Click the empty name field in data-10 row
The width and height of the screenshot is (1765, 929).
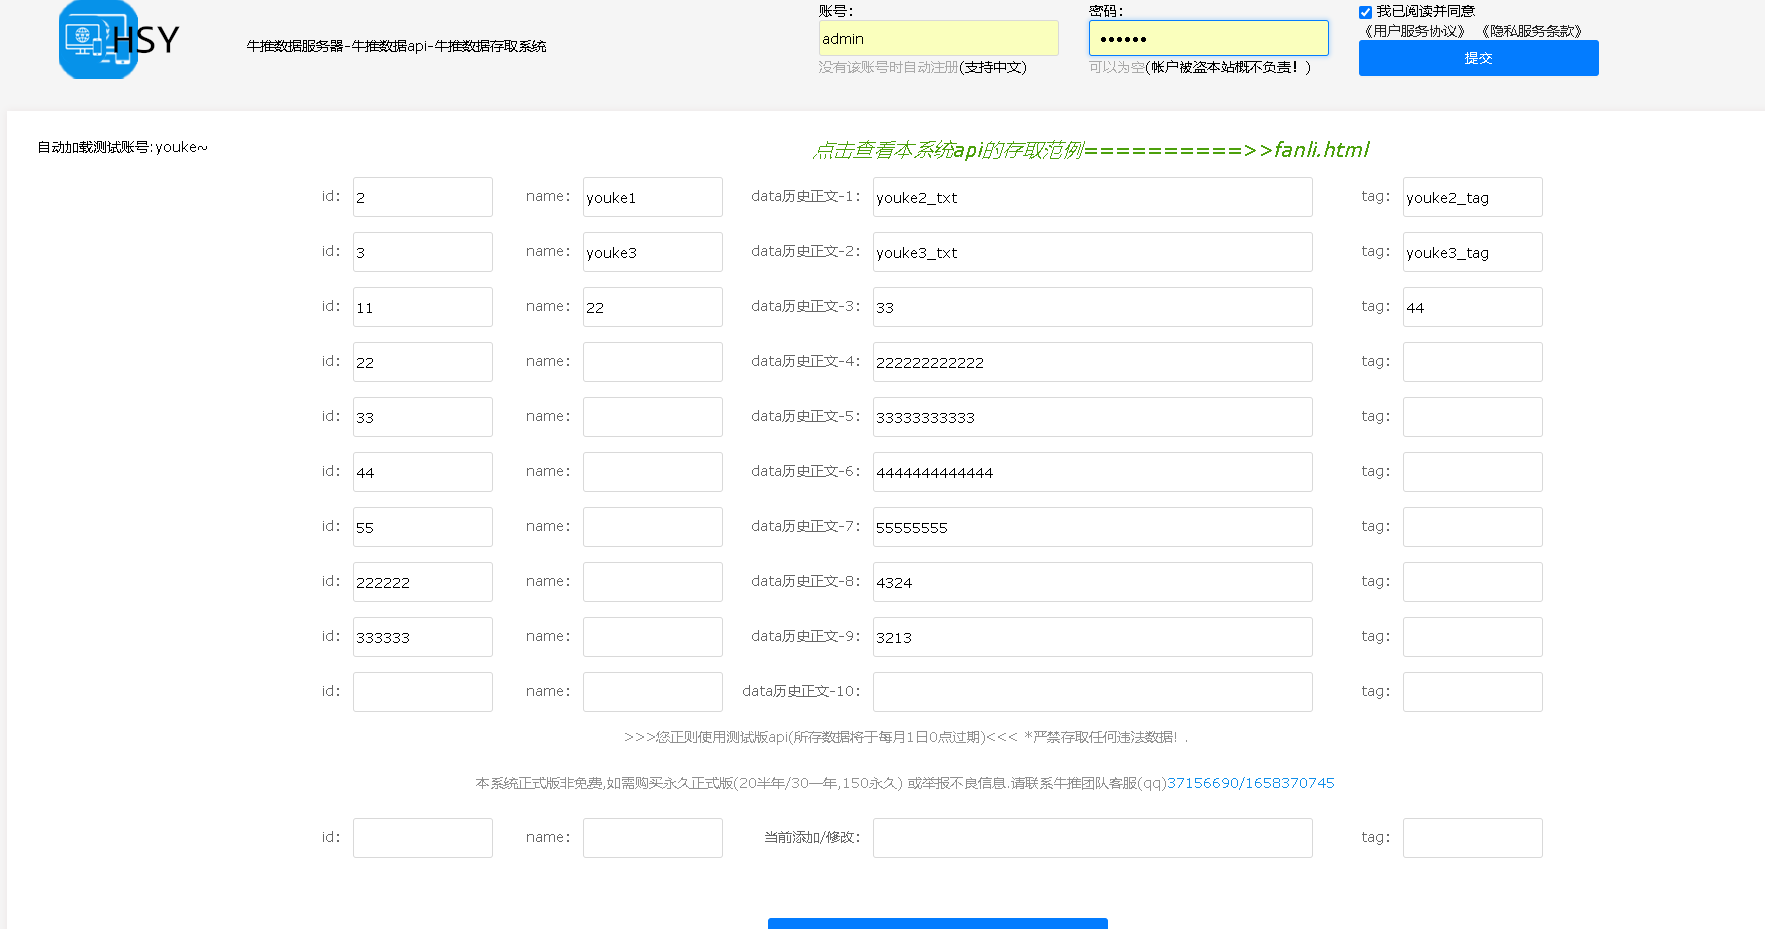(x=653, y=692)
